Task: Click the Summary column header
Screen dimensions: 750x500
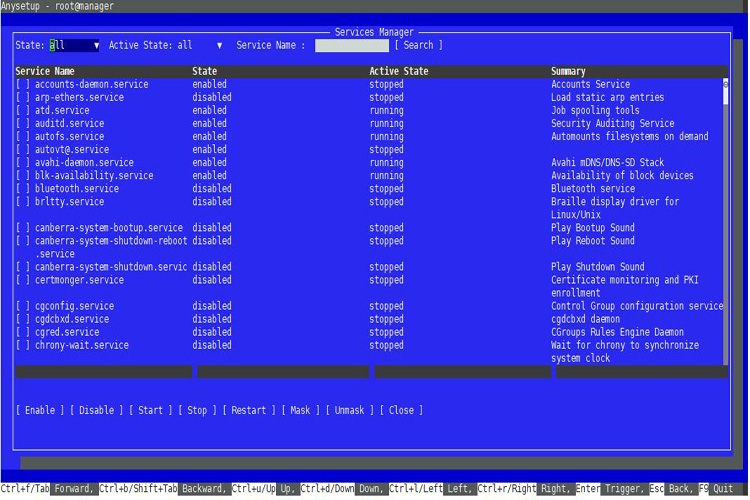Action: coord(568,71)
